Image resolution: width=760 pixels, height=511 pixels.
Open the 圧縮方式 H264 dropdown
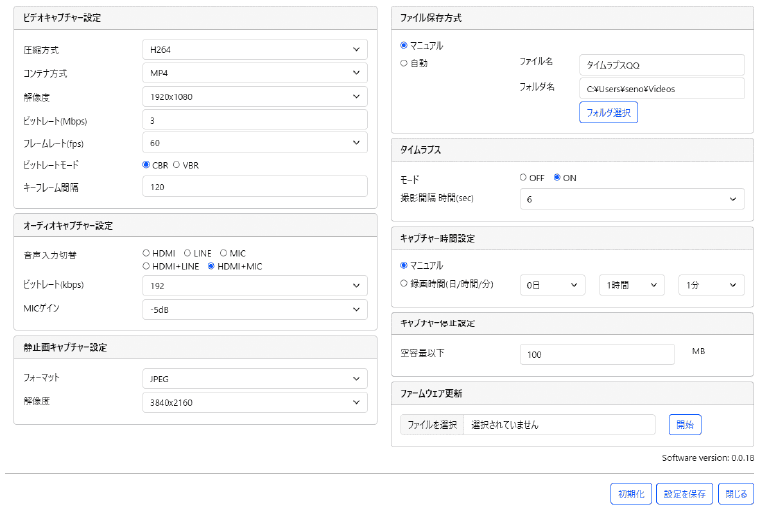[254, 49]
